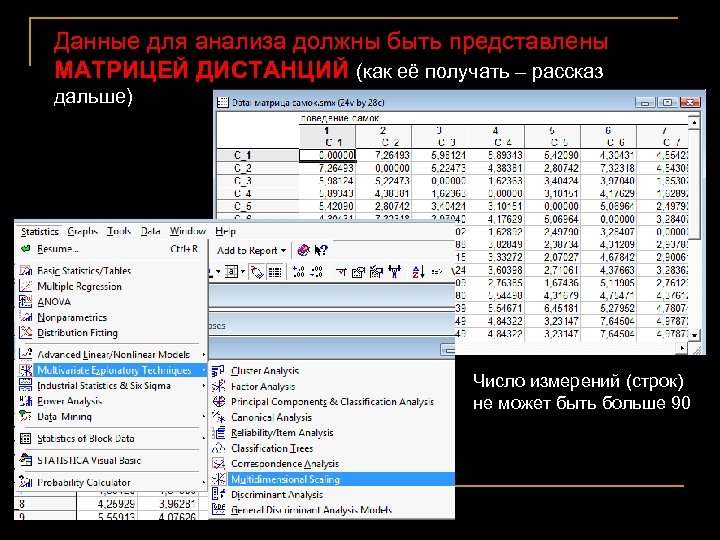Open the Statistics menu

pyautogui.click(x=39, y=231)
